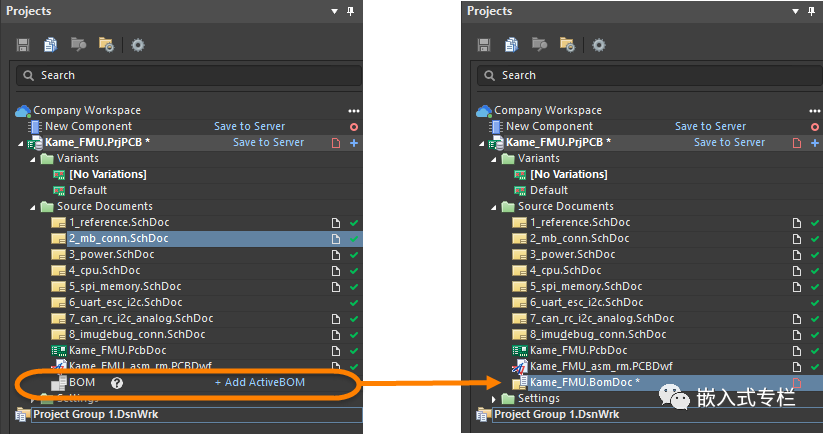The width and height of the screenshot is (823, 434).
Task: Click the plus icon on Kame_FMU.PrjPCB row, right panel
Action: pos(815,143)
